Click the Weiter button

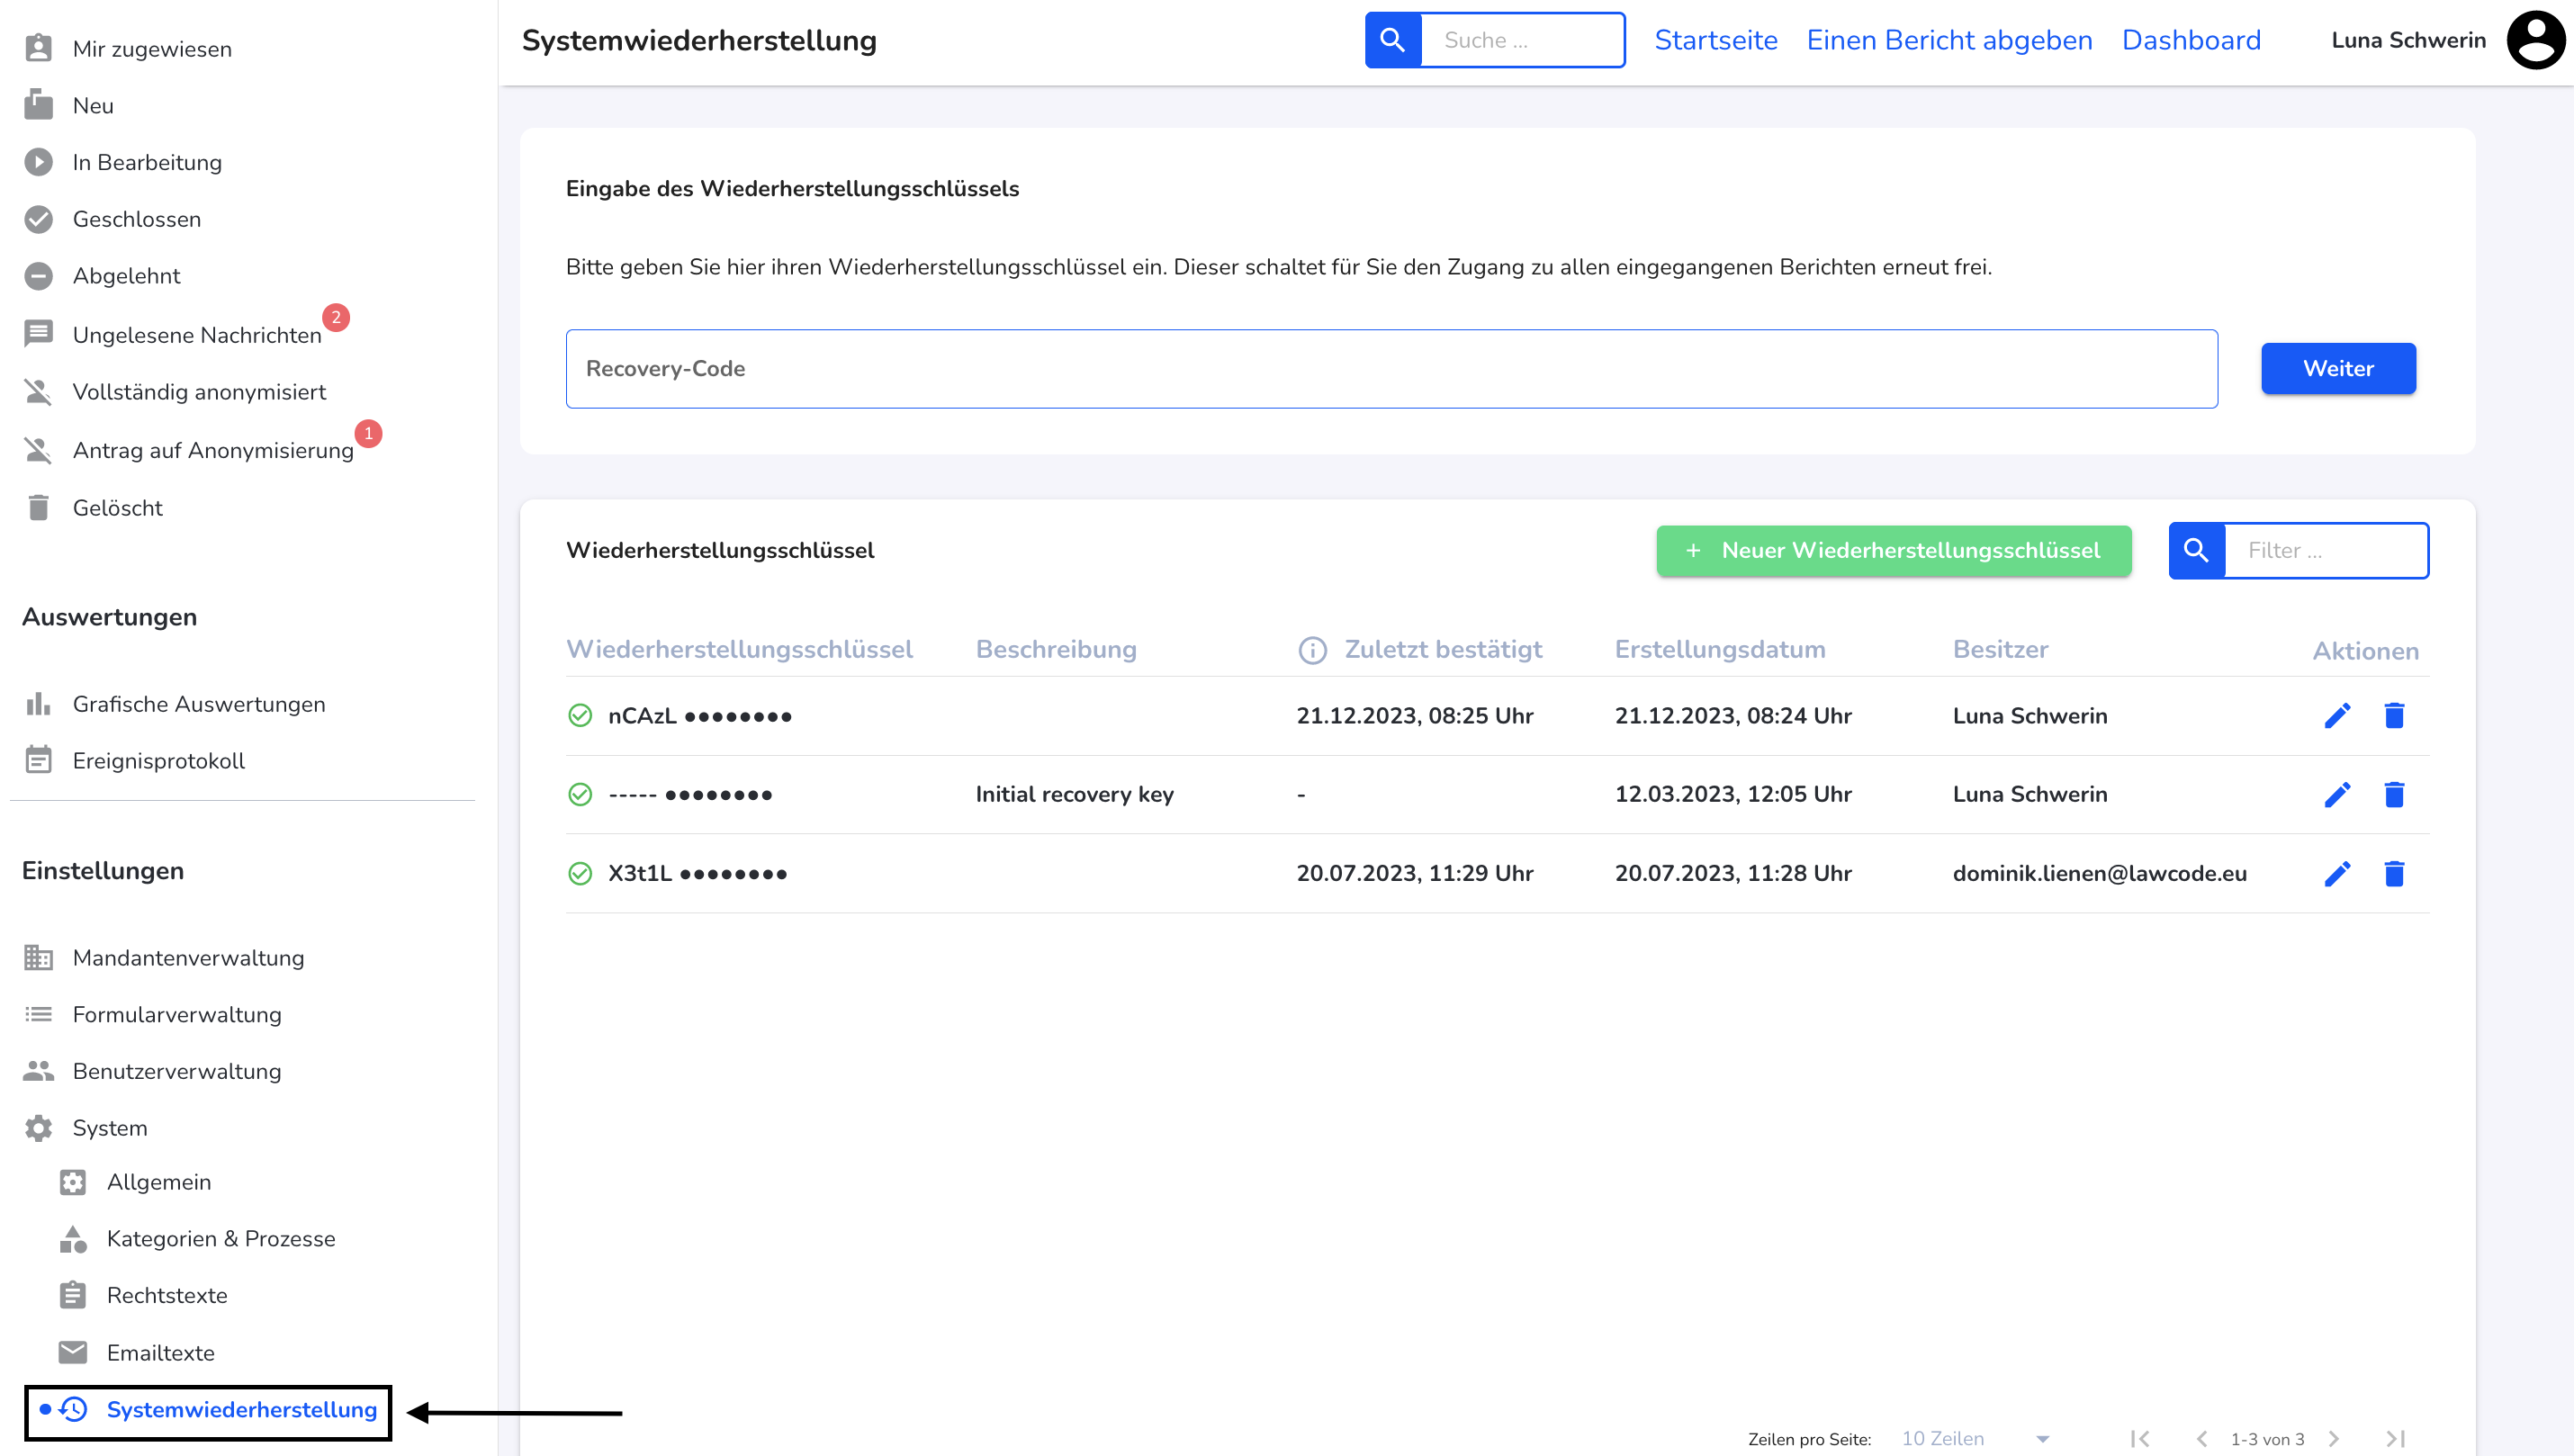click(x=2338, y=368)
